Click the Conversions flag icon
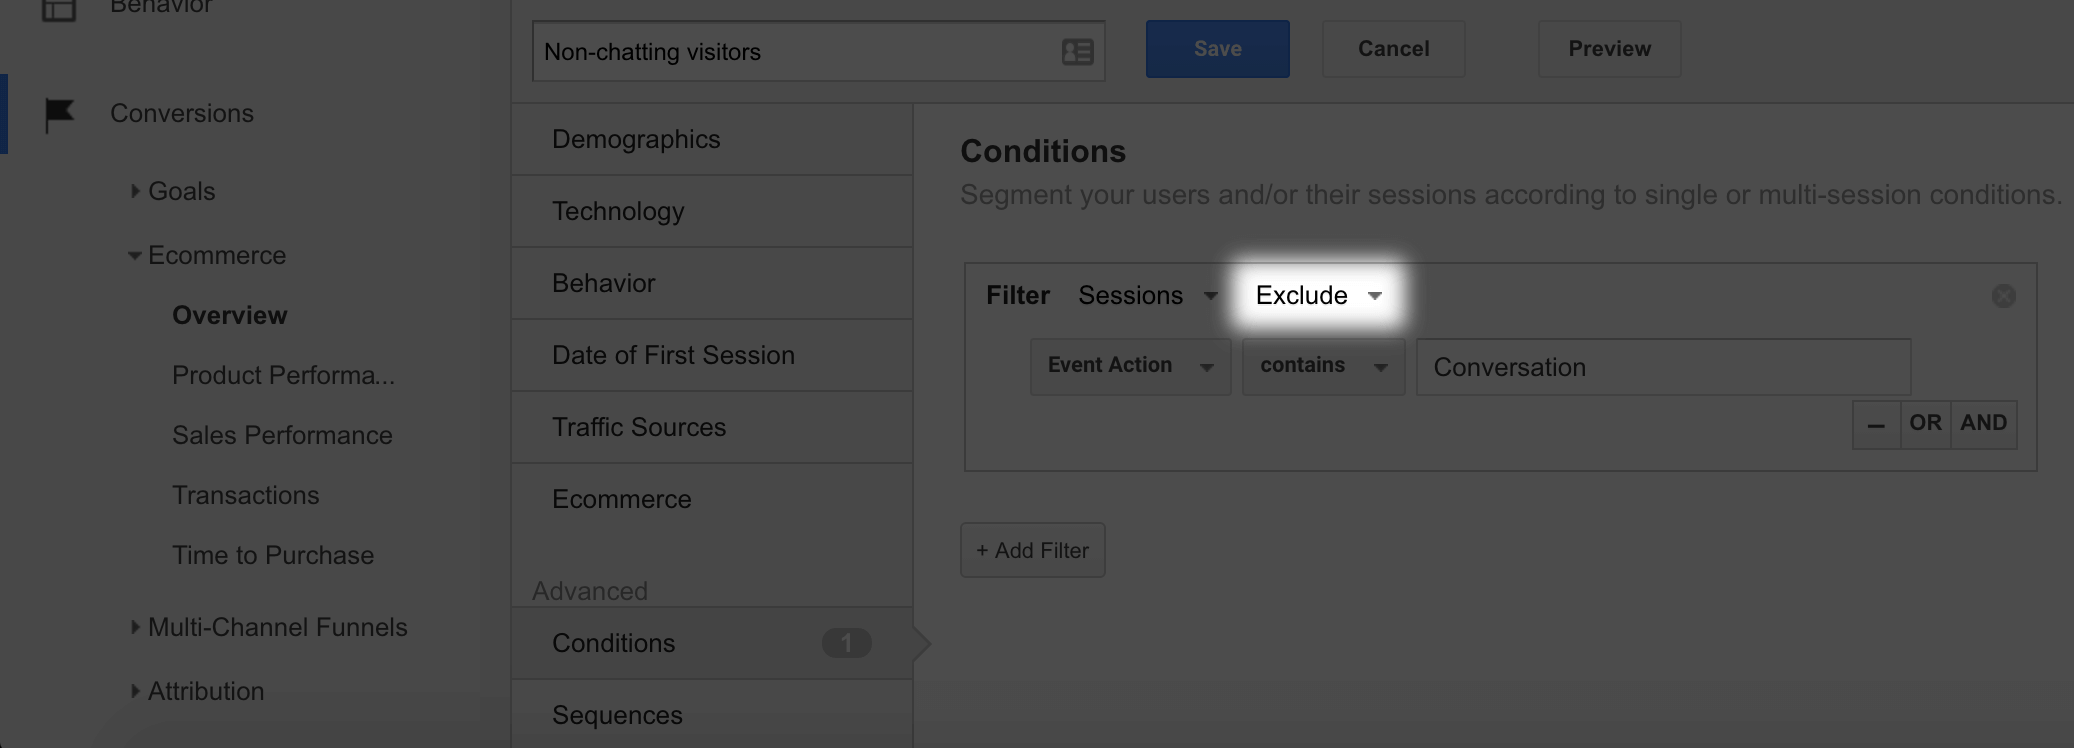2074x748 pixels. pyautogui.click(x=60, y=114)
